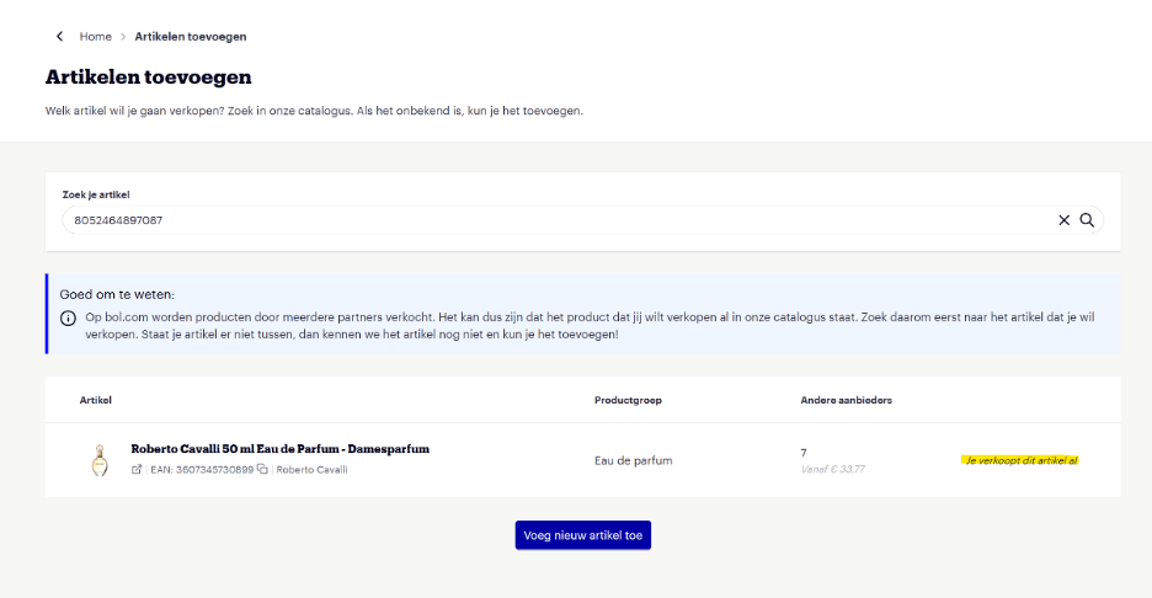Viewport: 1152px width, 598px height.
Task: Open external link icon beside EAN
Action: (136, 469)
